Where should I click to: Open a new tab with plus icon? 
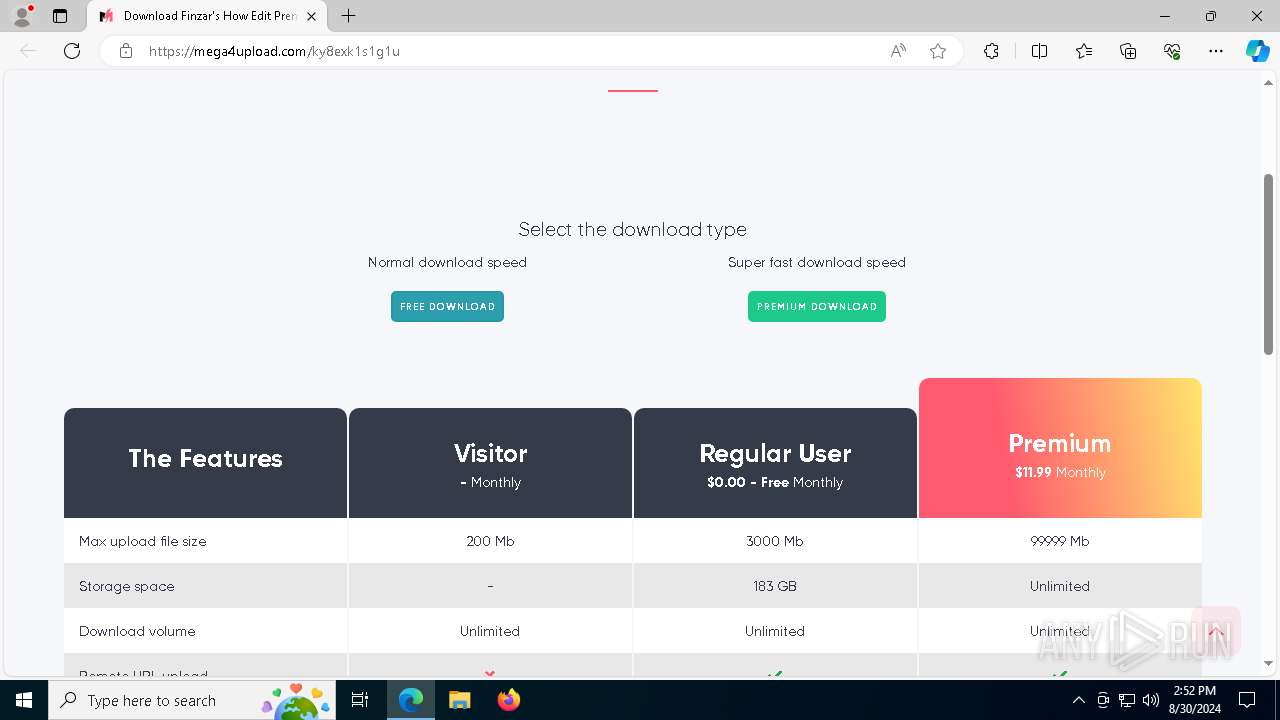[348, 16]
